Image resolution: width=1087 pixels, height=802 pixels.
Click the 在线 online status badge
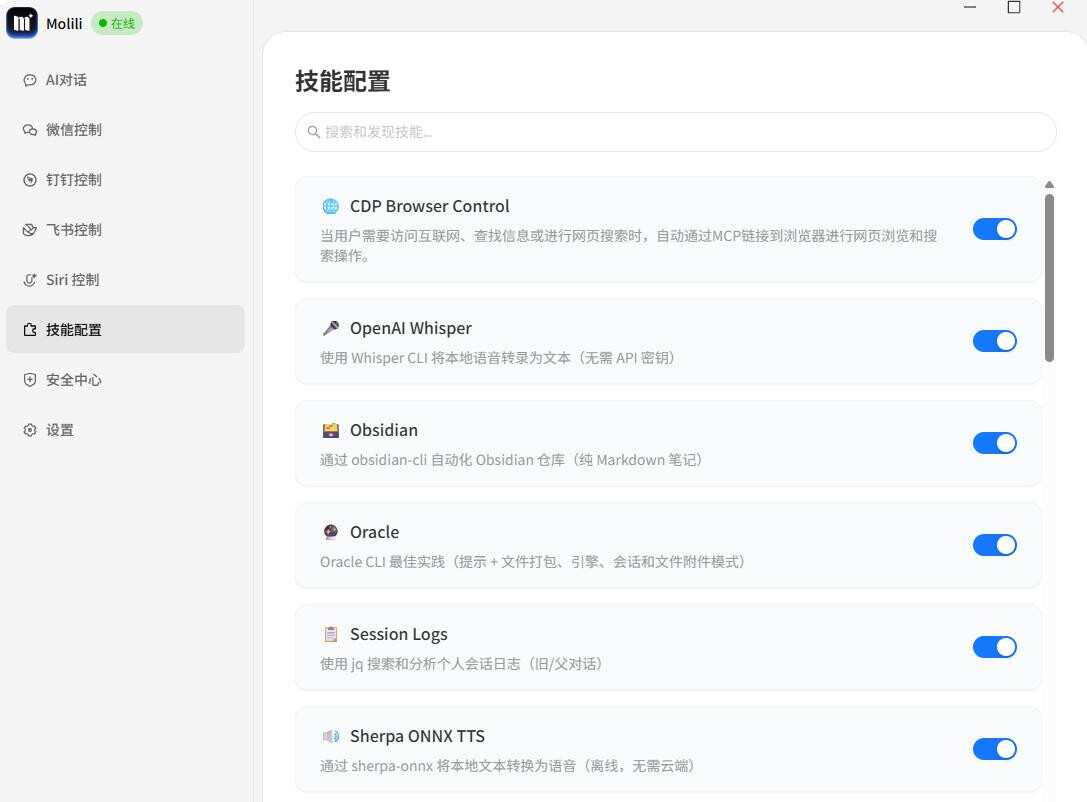[117, 24]
